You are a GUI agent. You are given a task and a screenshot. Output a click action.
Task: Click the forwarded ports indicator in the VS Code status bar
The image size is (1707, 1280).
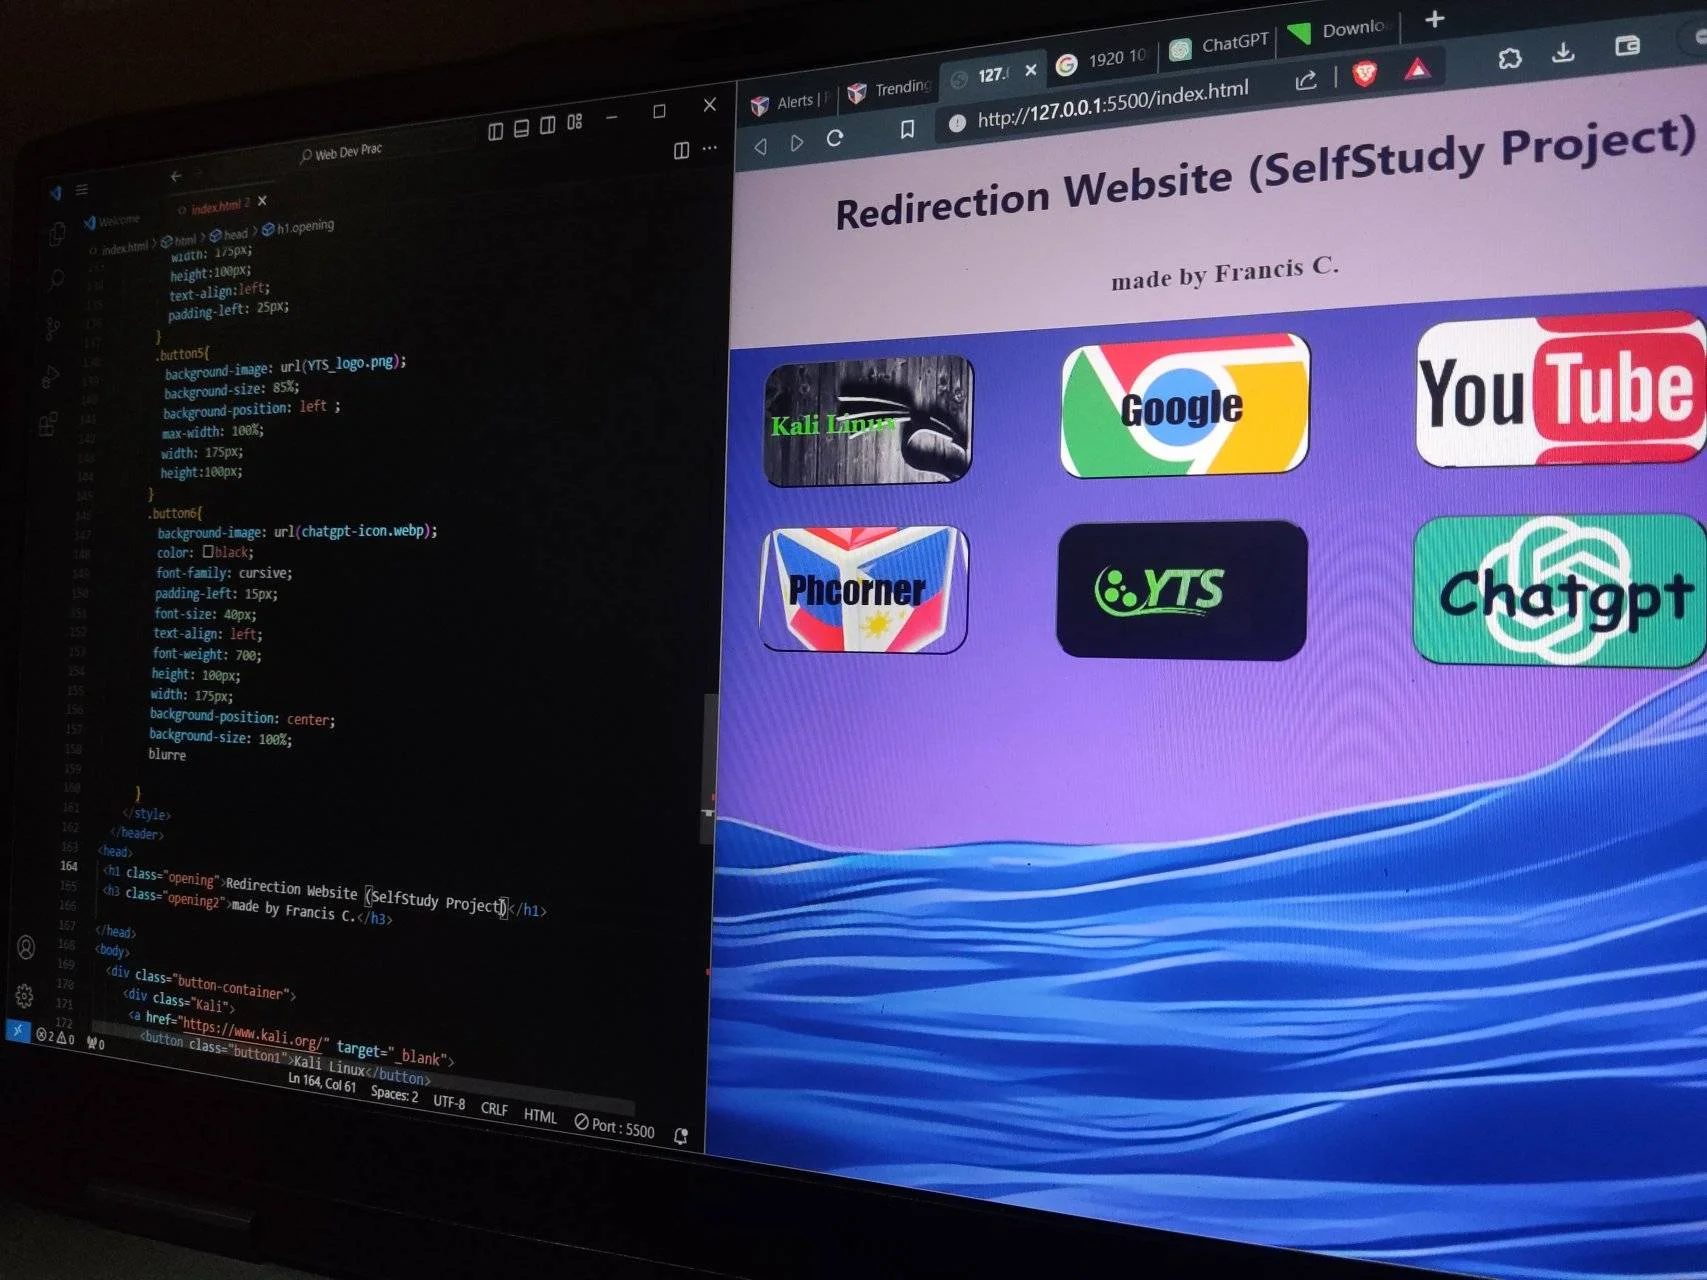(96, 1044)
